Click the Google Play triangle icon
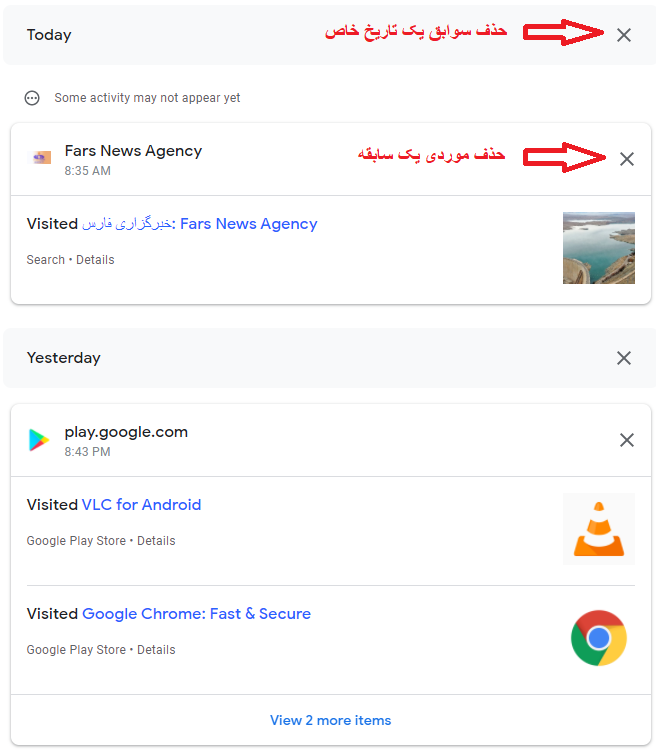The width and height of the screenshot is (656, 752). (39, 440)
